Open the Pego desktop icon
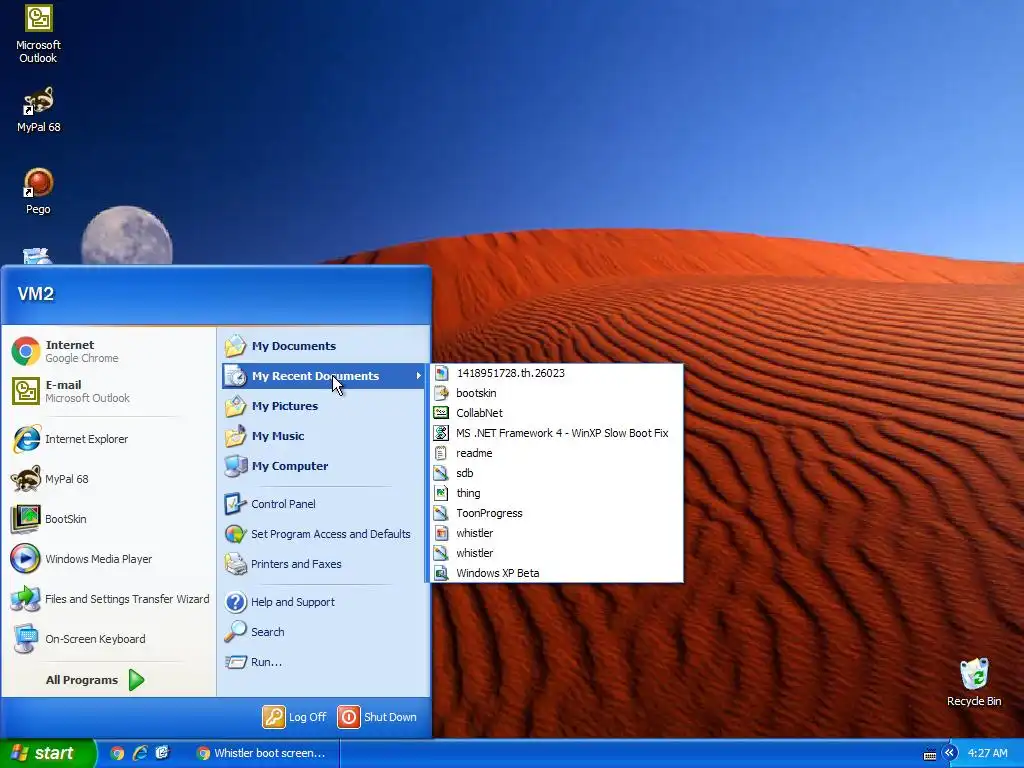The width and height of the screenshot is (1024, 768). (x=38, y=191)
